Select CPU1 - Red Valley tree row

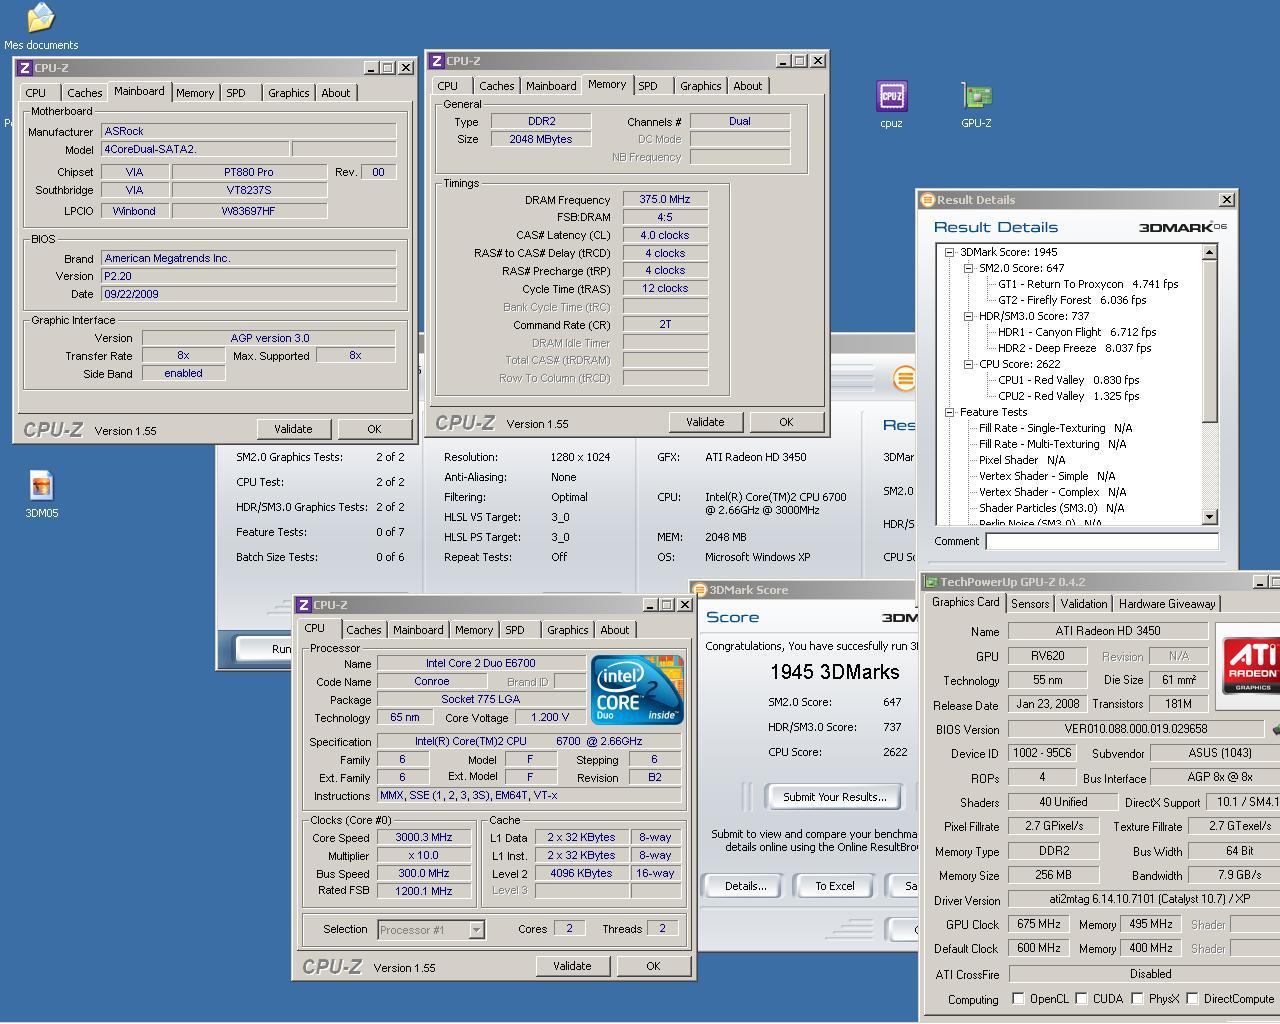[x=1068, y=380]
